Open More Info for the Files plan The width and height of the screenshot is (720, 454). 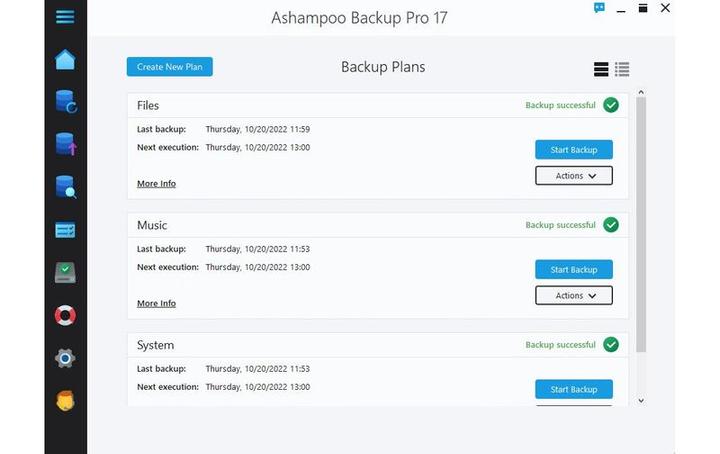[156, 184]
